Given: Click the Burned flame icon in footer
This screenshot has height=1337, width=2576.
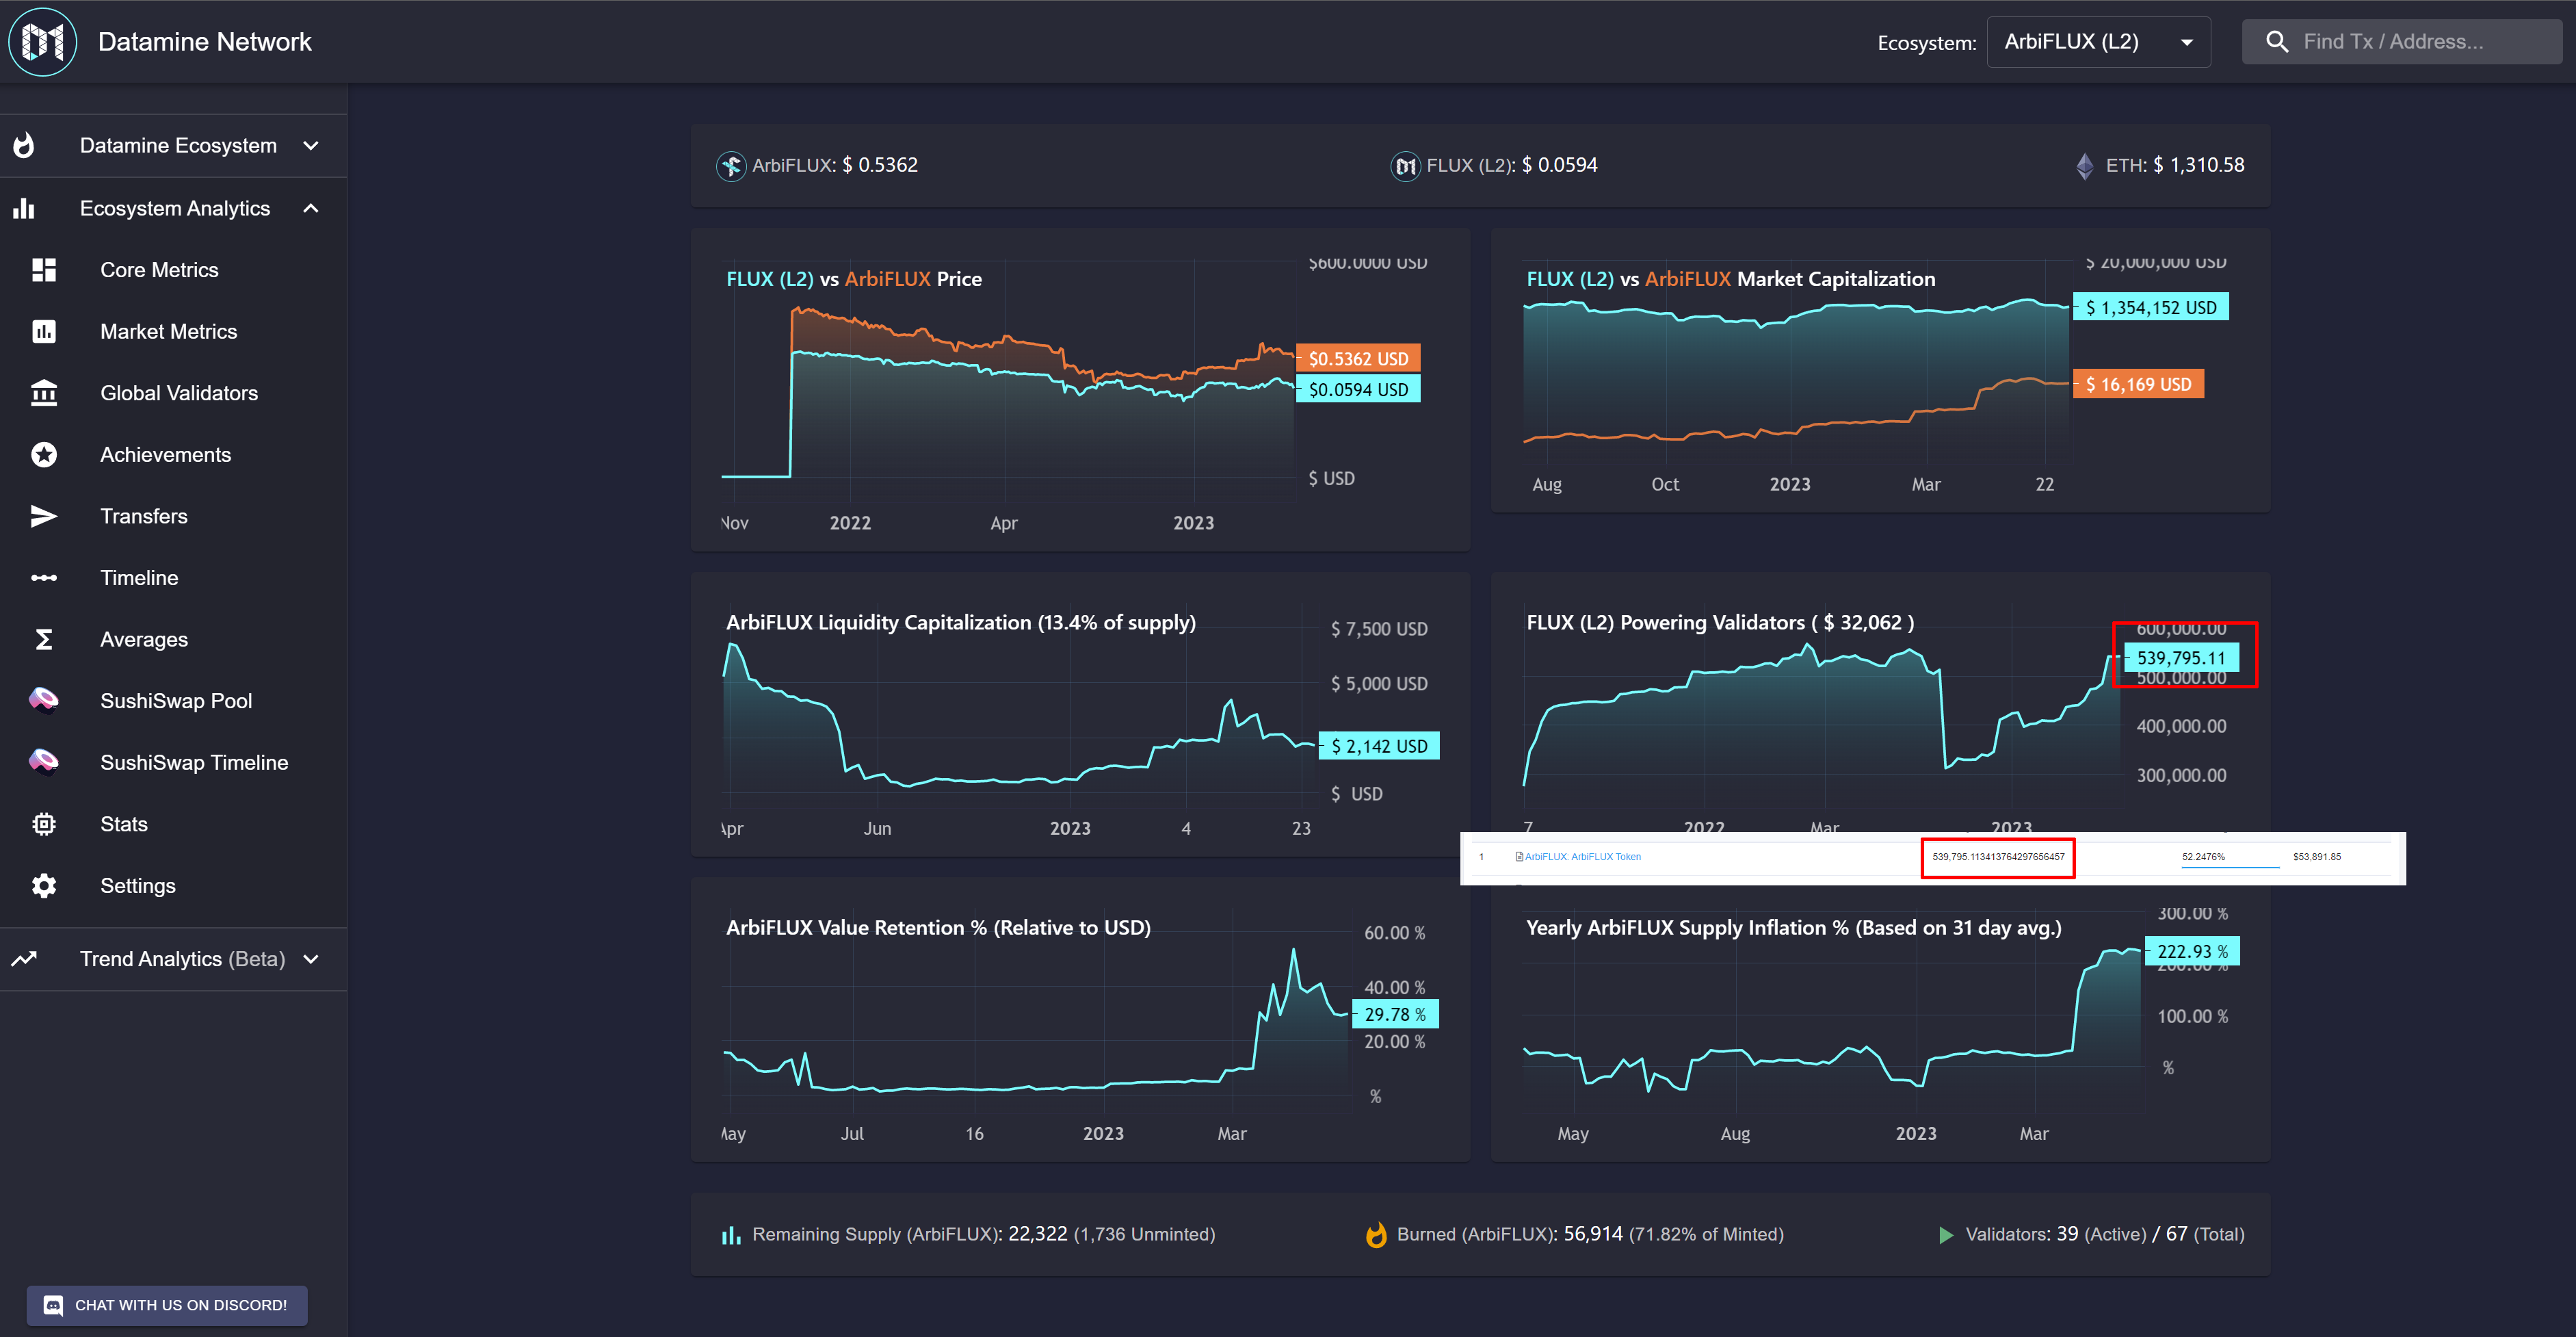Looking at the screenshot, I should tap(1376, 1235).
